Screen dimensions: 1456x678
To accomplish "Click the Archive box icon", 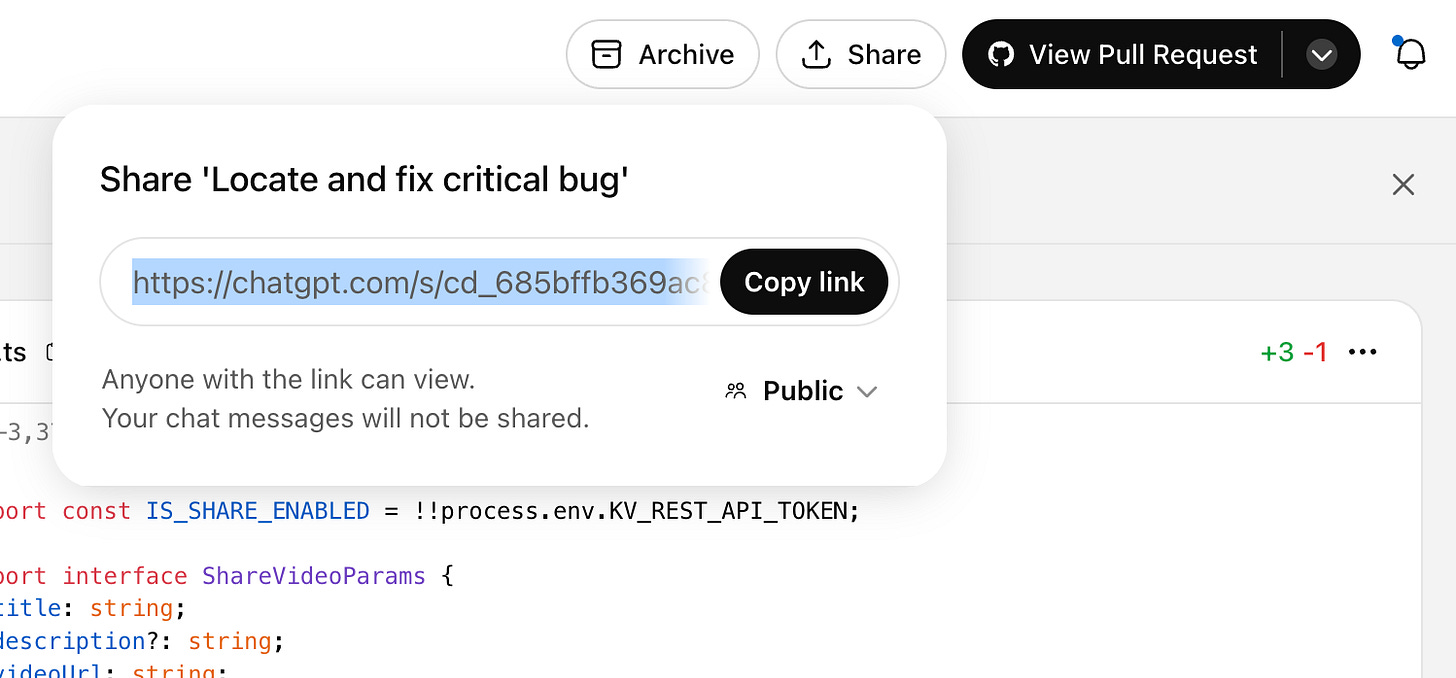I will point(606,54).
